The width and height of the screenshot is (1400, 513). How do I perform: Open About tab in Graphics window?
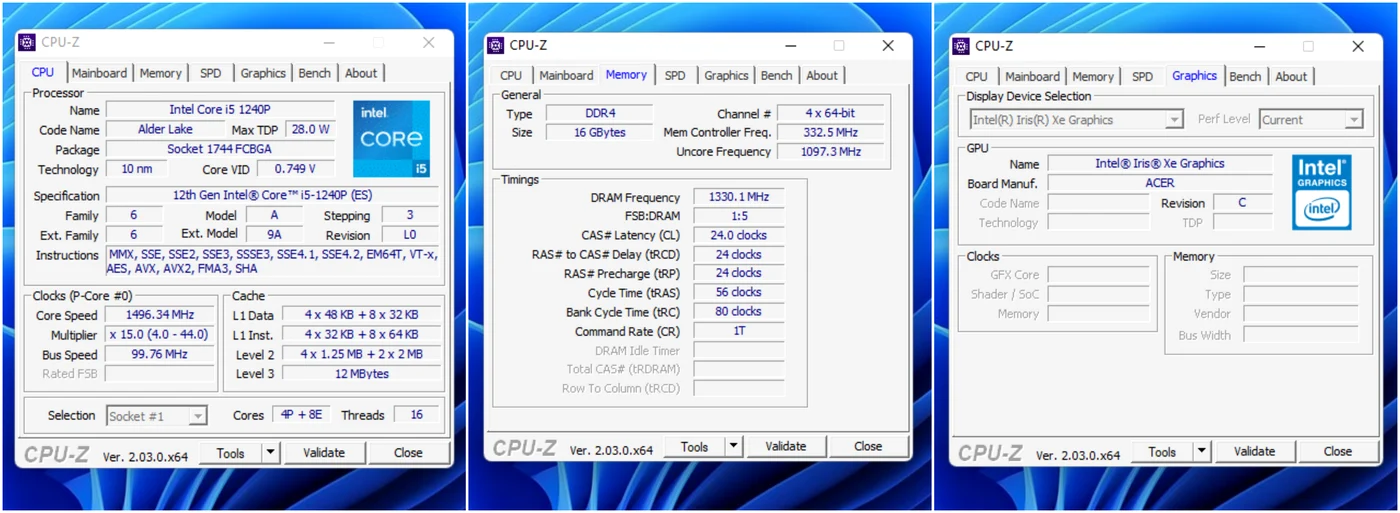(x=1291, y=76)
